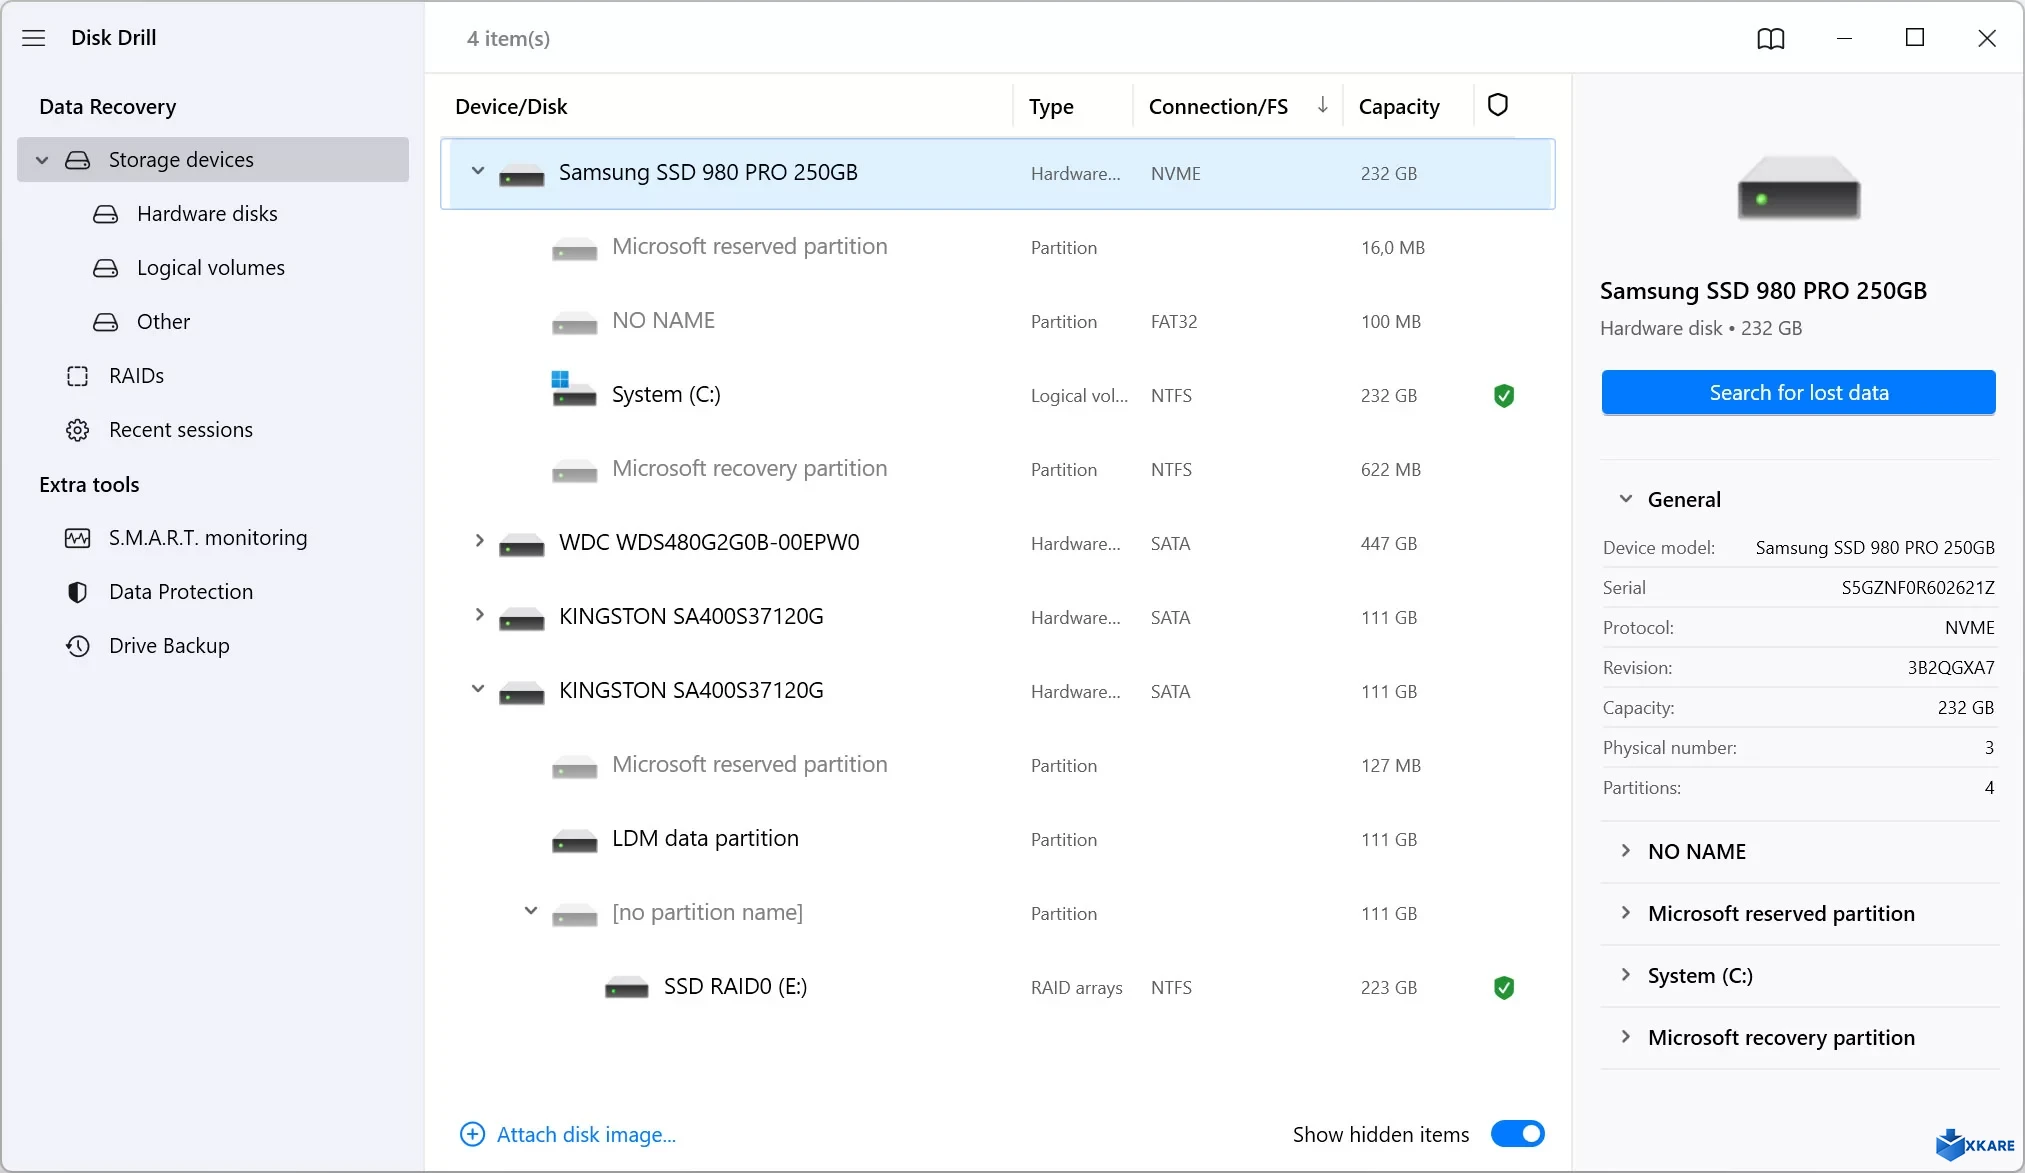Image resolution: width=2025 pixels, height=1173 pixels.
Task: Click the System (C:) Windows drive icon
Action: click(x=574, y=390)
